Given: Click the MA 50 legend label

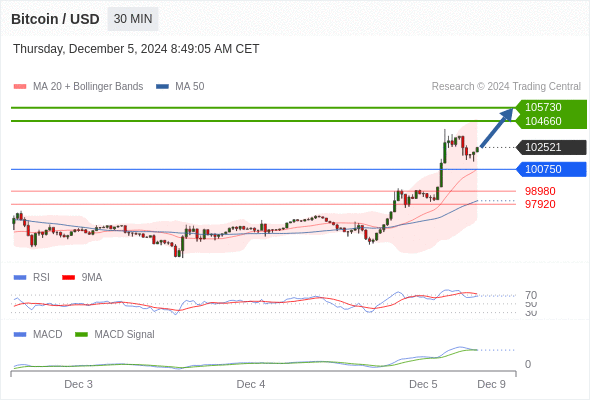Looking at the screenshot, I should tap(190, 87).
